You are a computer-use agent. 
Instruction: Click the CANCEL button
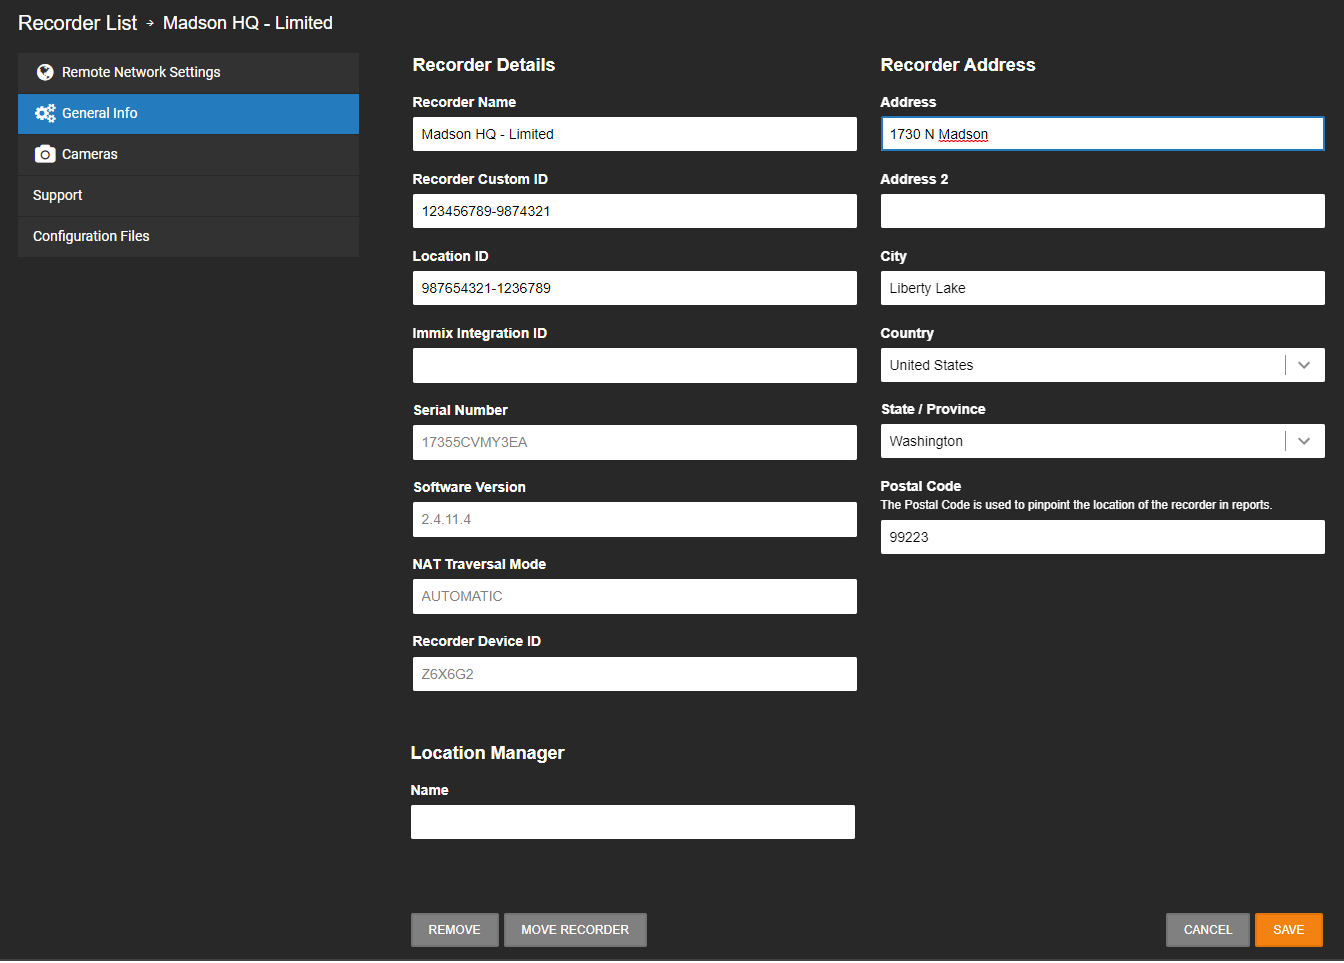pyautogui.click(x=1207, y=930)
